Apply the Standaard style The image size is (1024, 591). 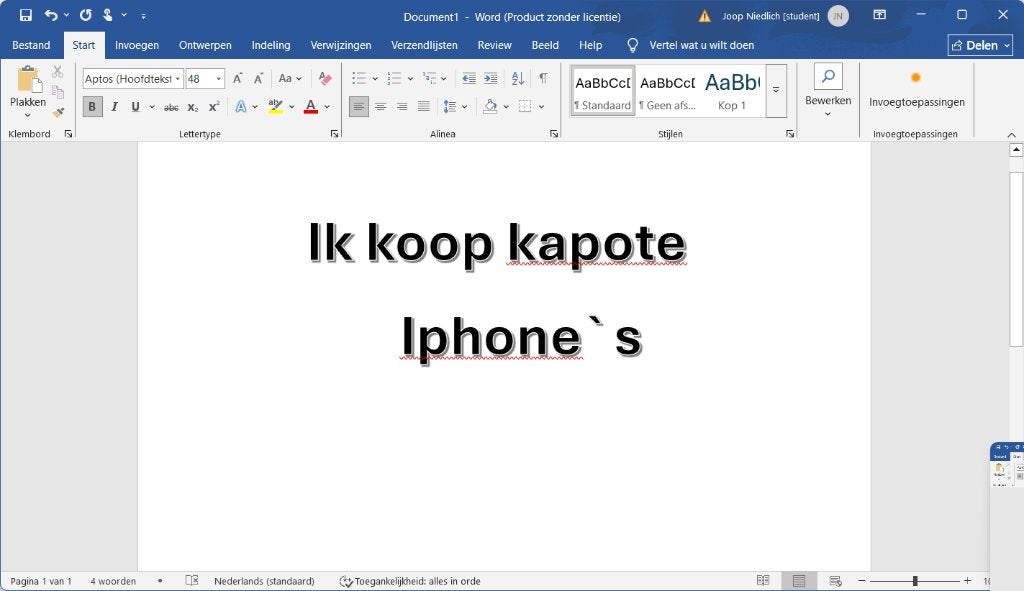[x=603, y=91]
